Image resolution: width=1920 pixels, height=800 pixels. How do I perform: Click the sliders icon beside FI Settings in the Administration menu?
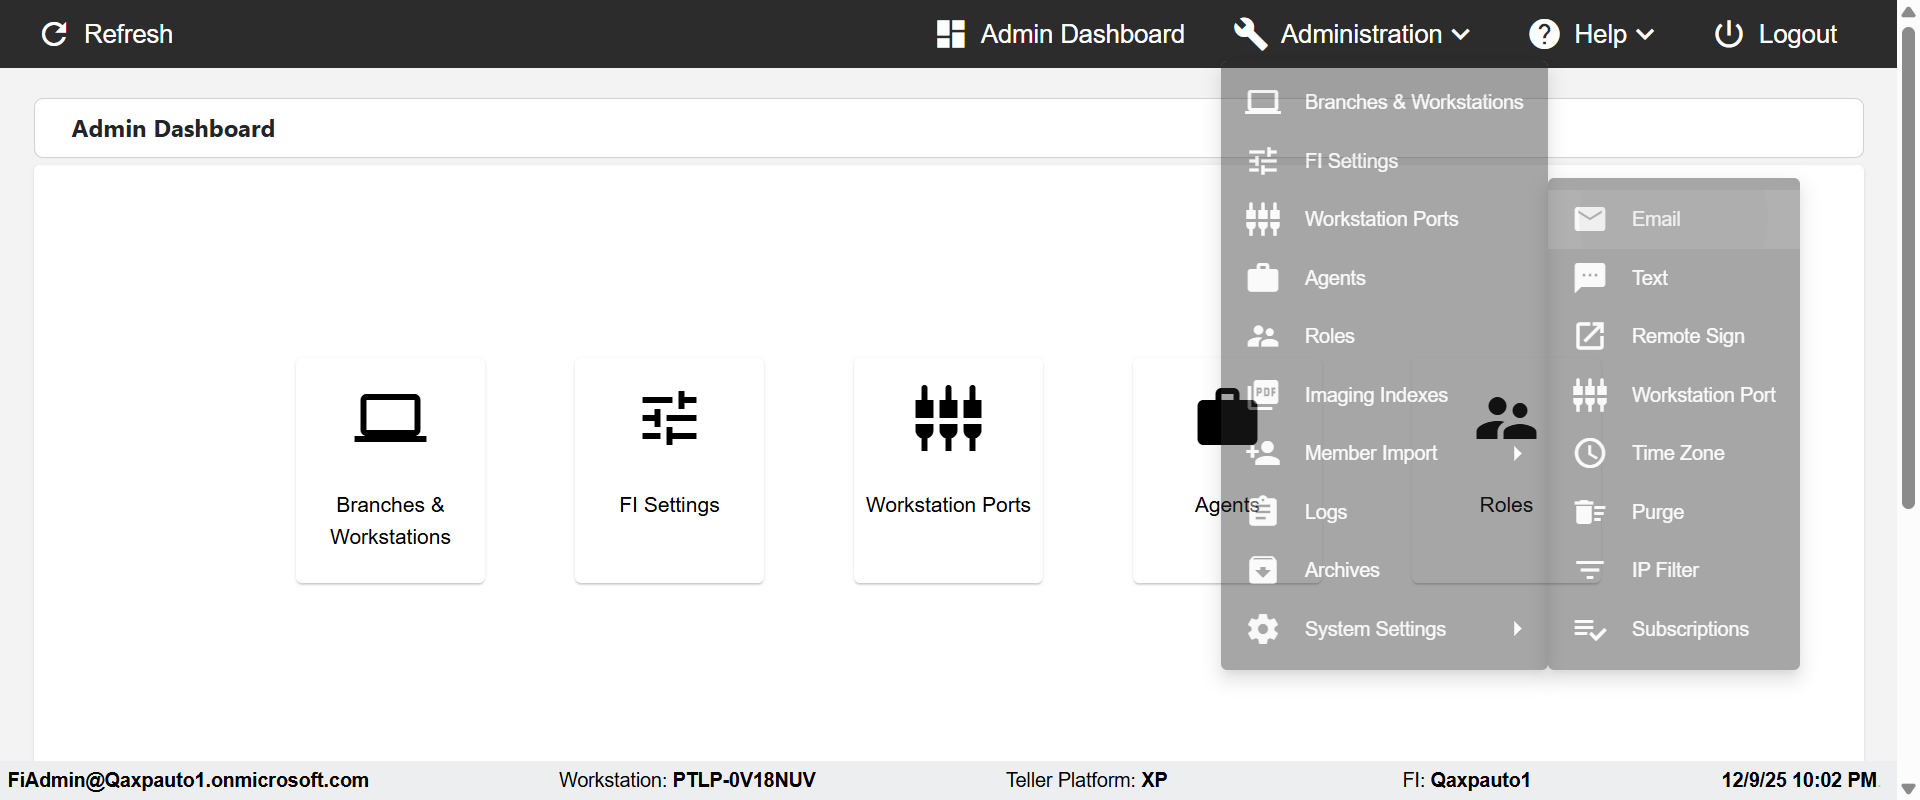point(1263,161)
